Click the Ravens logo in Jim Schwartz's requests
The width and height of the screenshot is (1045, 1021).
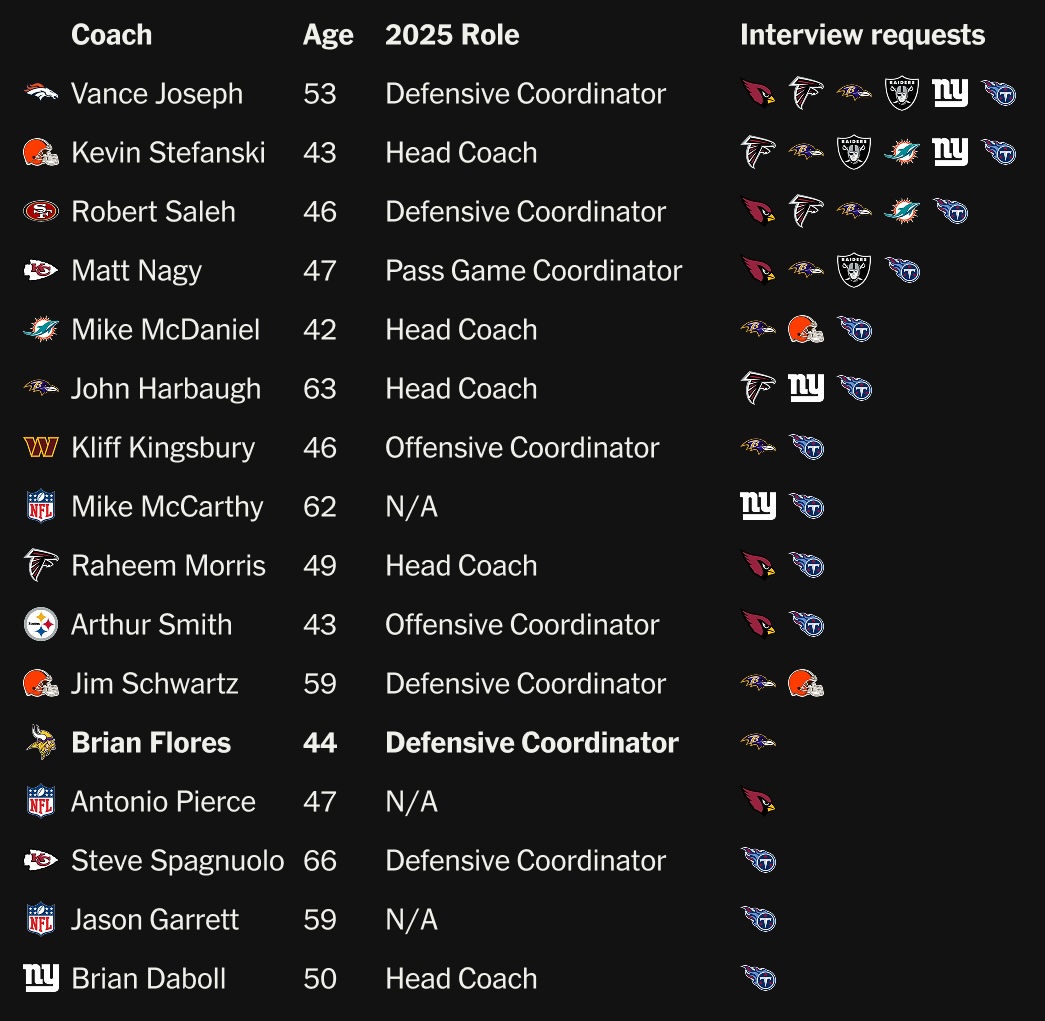point(758,684)
